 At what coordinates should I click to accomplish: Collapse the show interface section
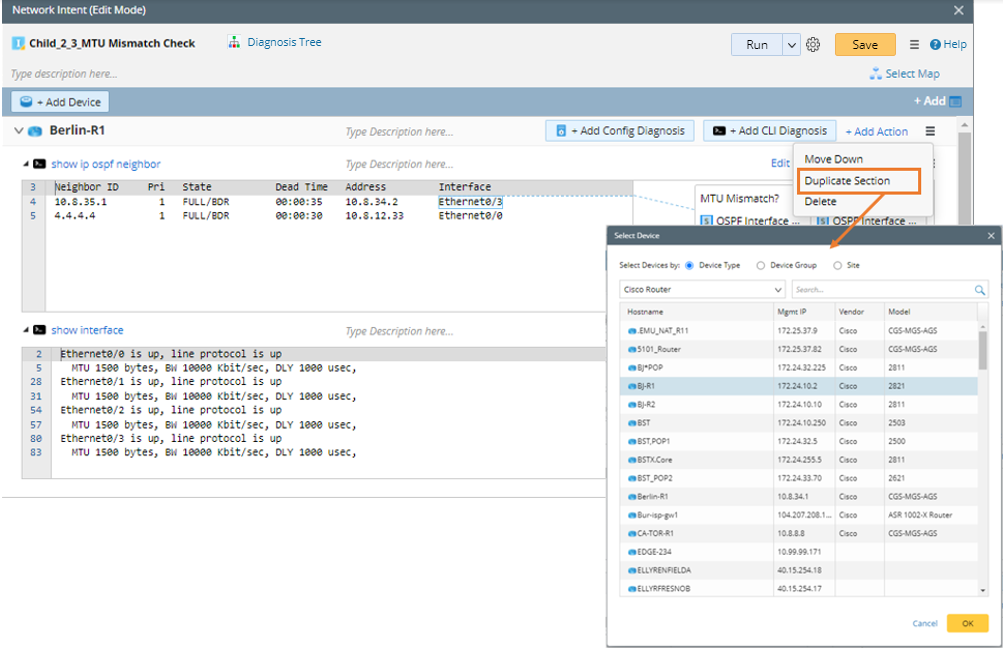26,329
